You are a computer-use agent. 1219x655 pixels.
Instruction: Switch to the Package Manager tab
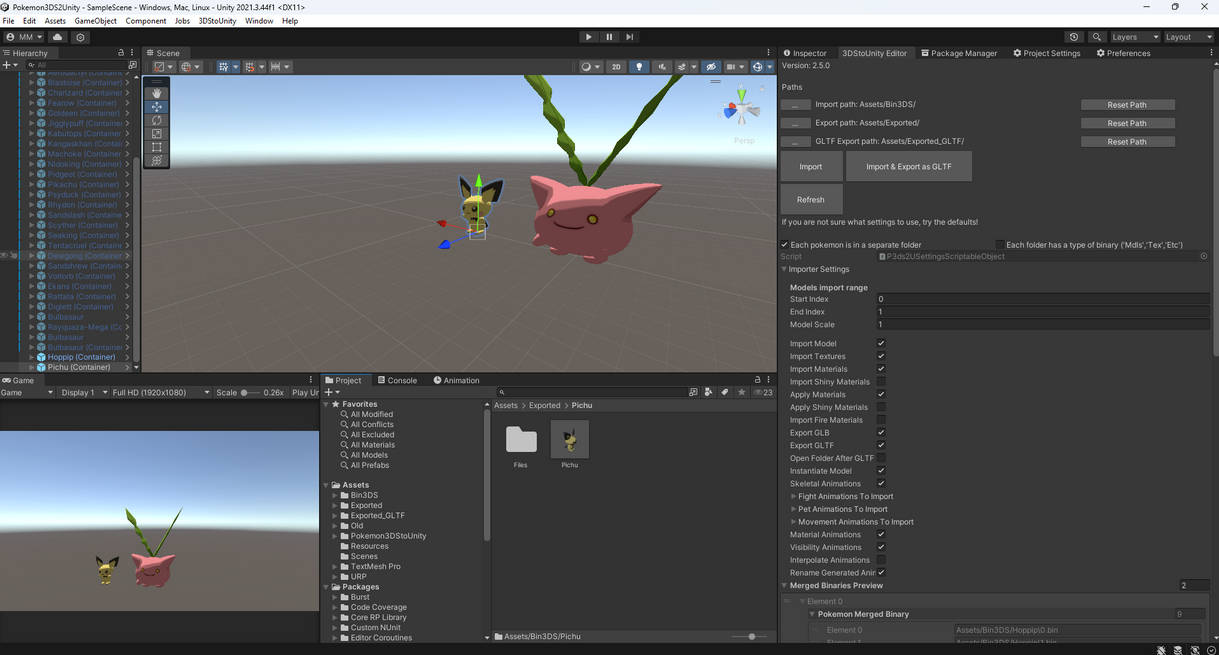(x=959, y=53)
